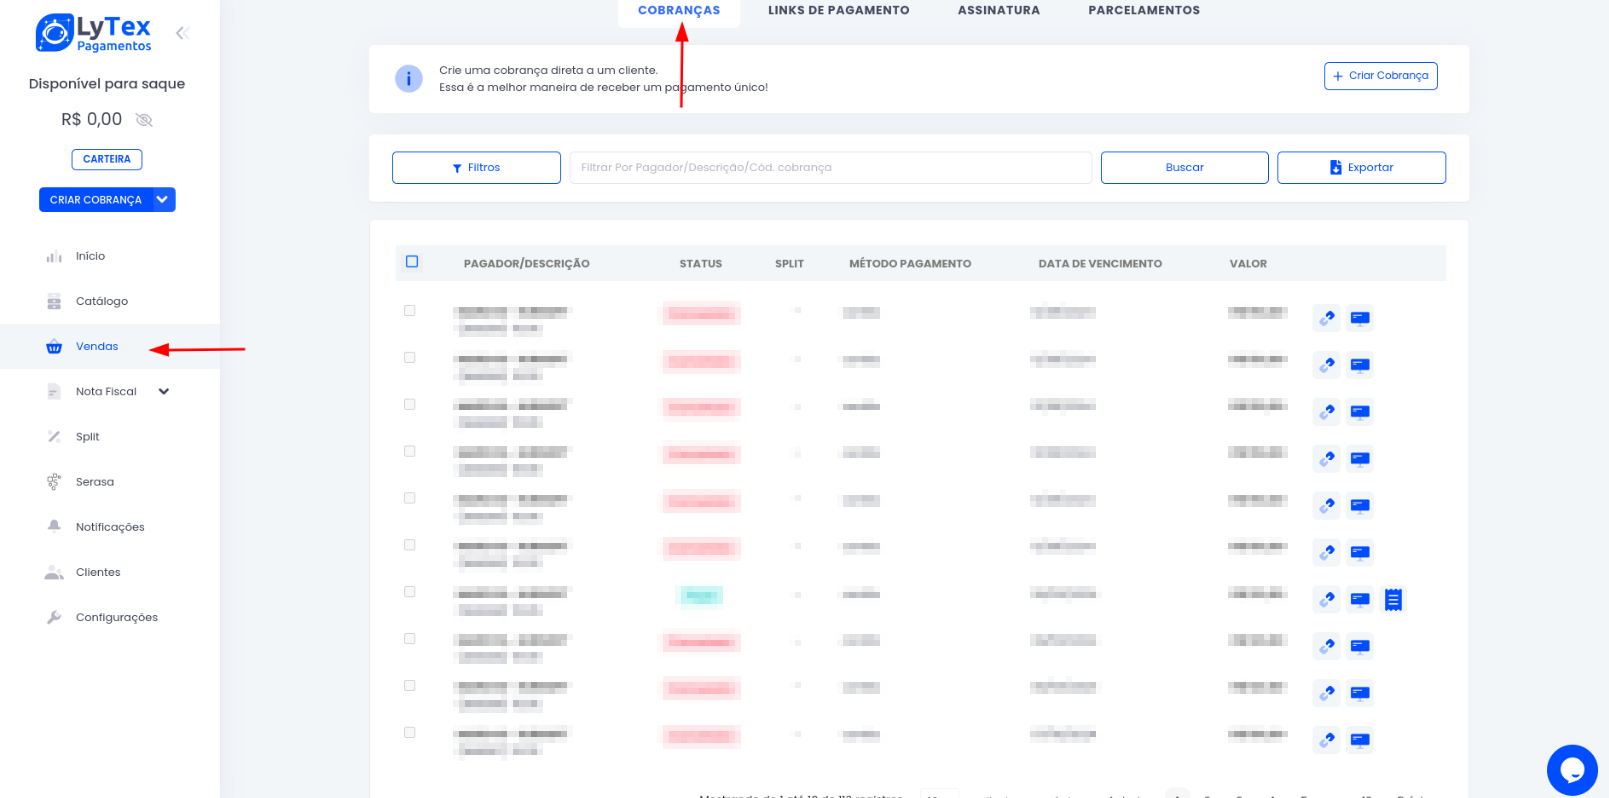Click the chain-link icon in the fifth table row
The height and width of the screenshot is (798, 1609).
pos(1327,506)
